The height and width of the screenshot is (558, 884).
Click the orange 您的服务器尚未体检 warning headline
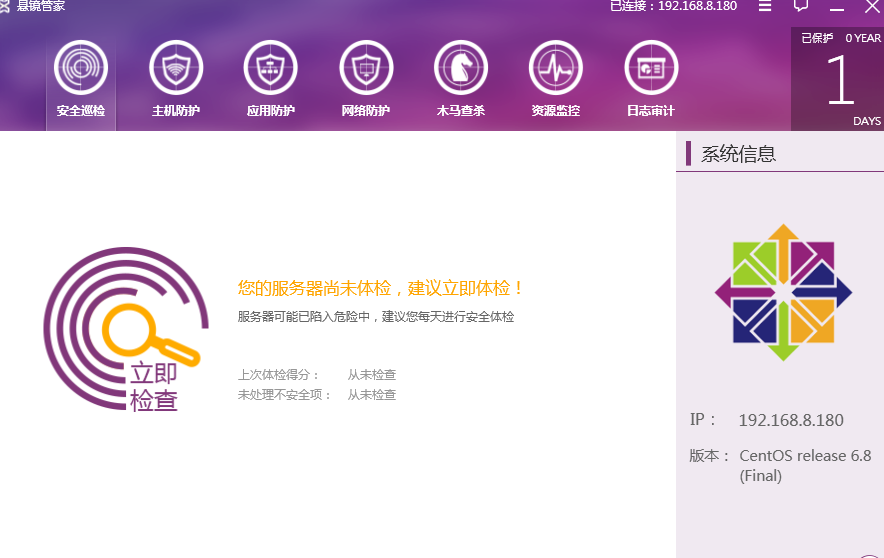click(381, 288)
